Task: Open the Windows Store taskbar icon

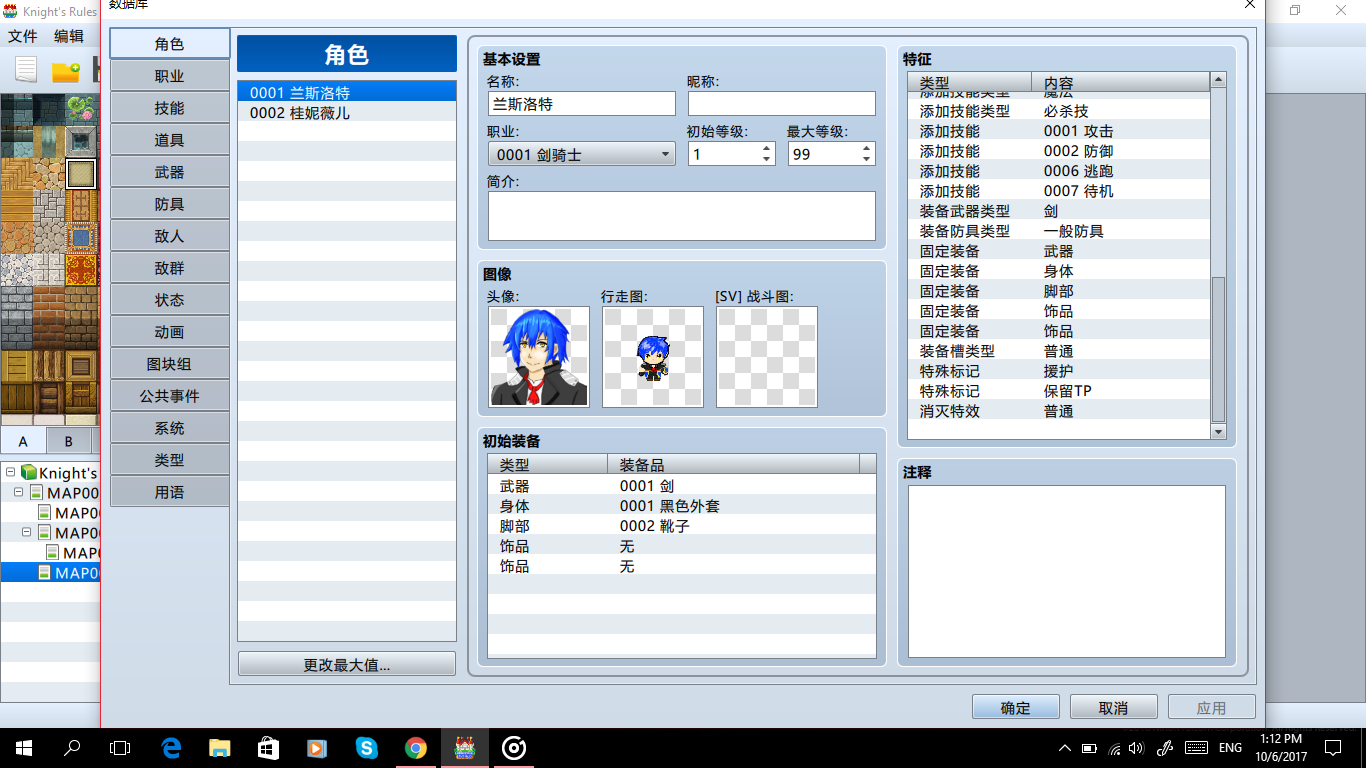Action: [x=268, y=747]
